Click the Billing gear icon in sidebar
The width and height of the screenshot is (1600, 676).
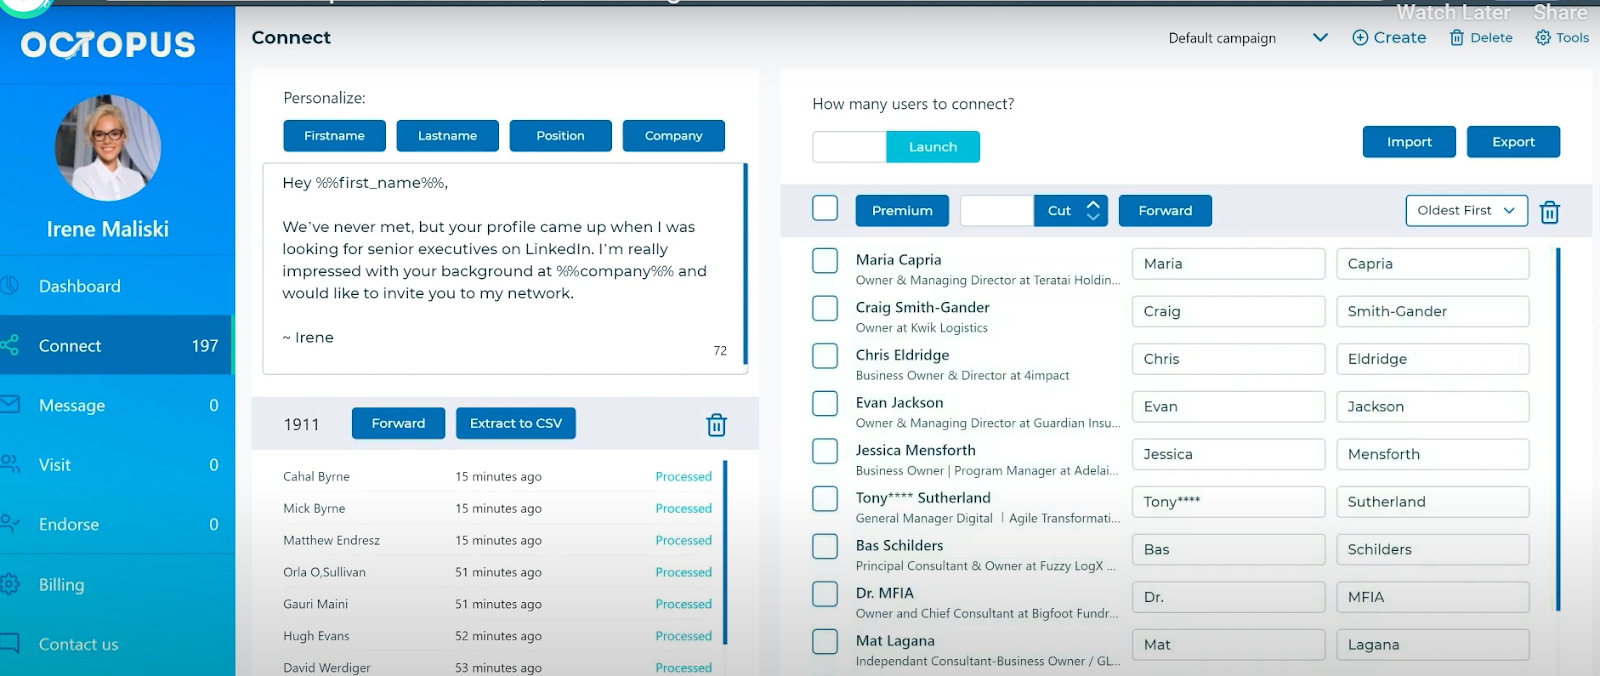pyautogui.click(x=10, y=585)
